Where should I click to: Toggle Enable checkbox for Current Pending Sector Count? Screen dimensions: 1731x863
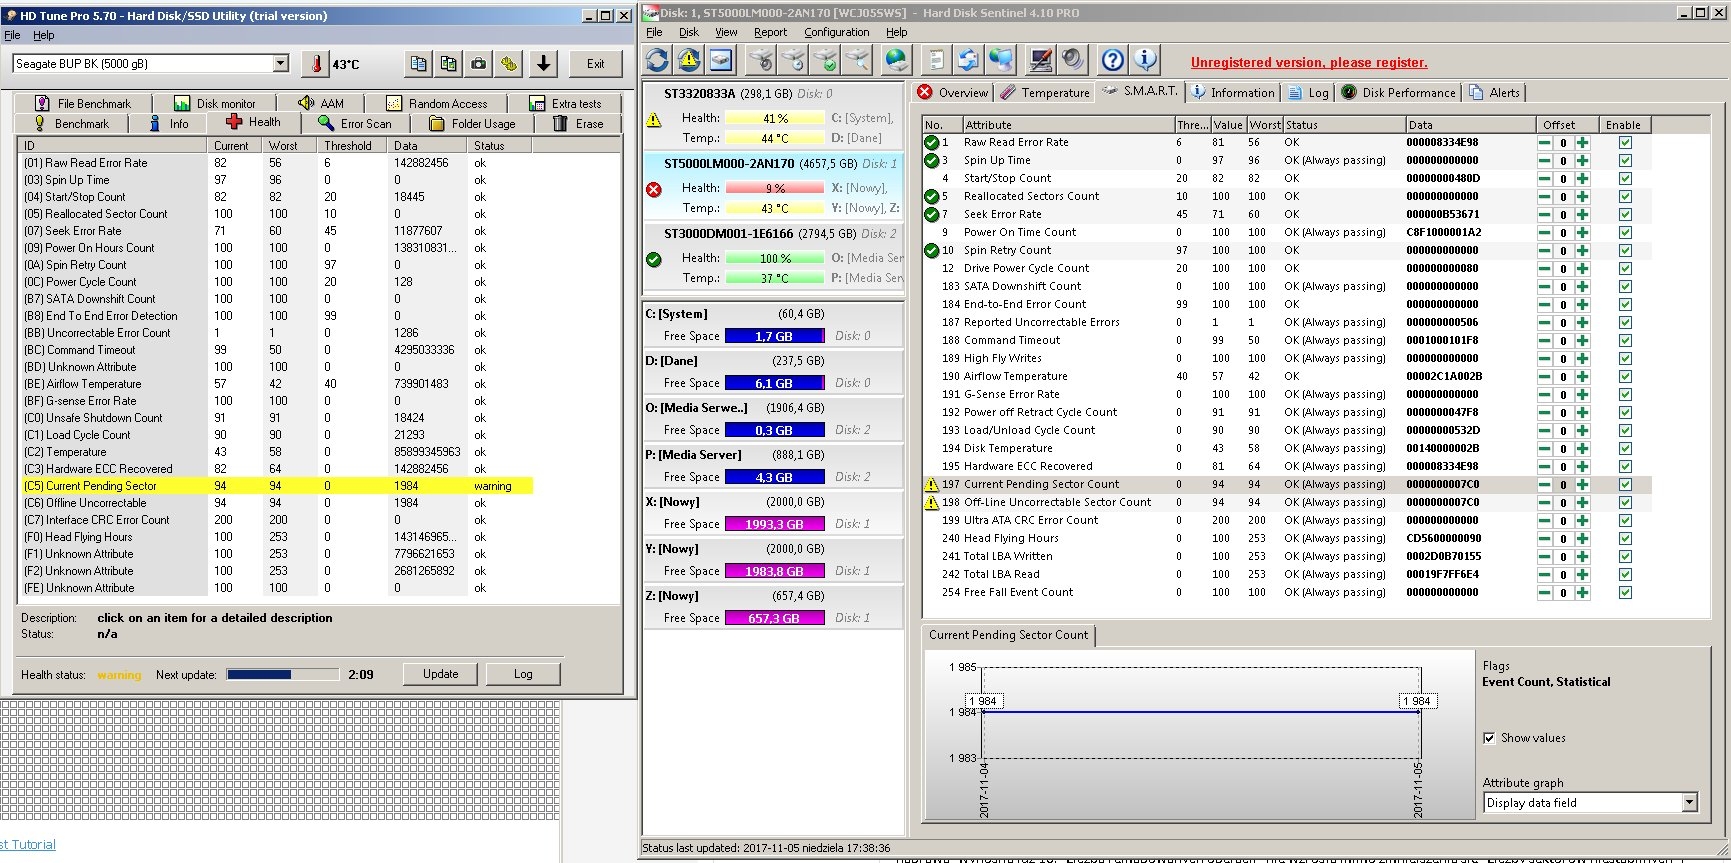tap(1625, 484)
